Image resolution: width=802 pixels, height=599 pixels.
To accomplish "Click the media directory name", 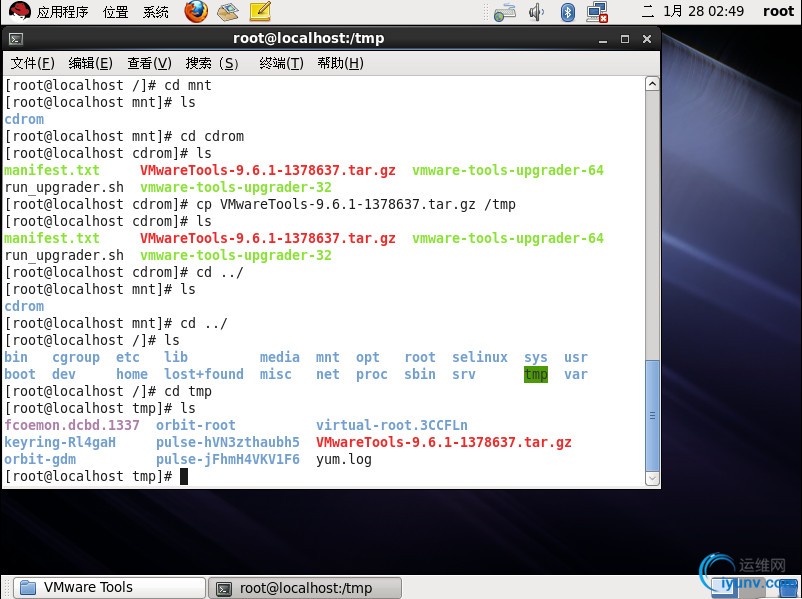I will (280, 357).
